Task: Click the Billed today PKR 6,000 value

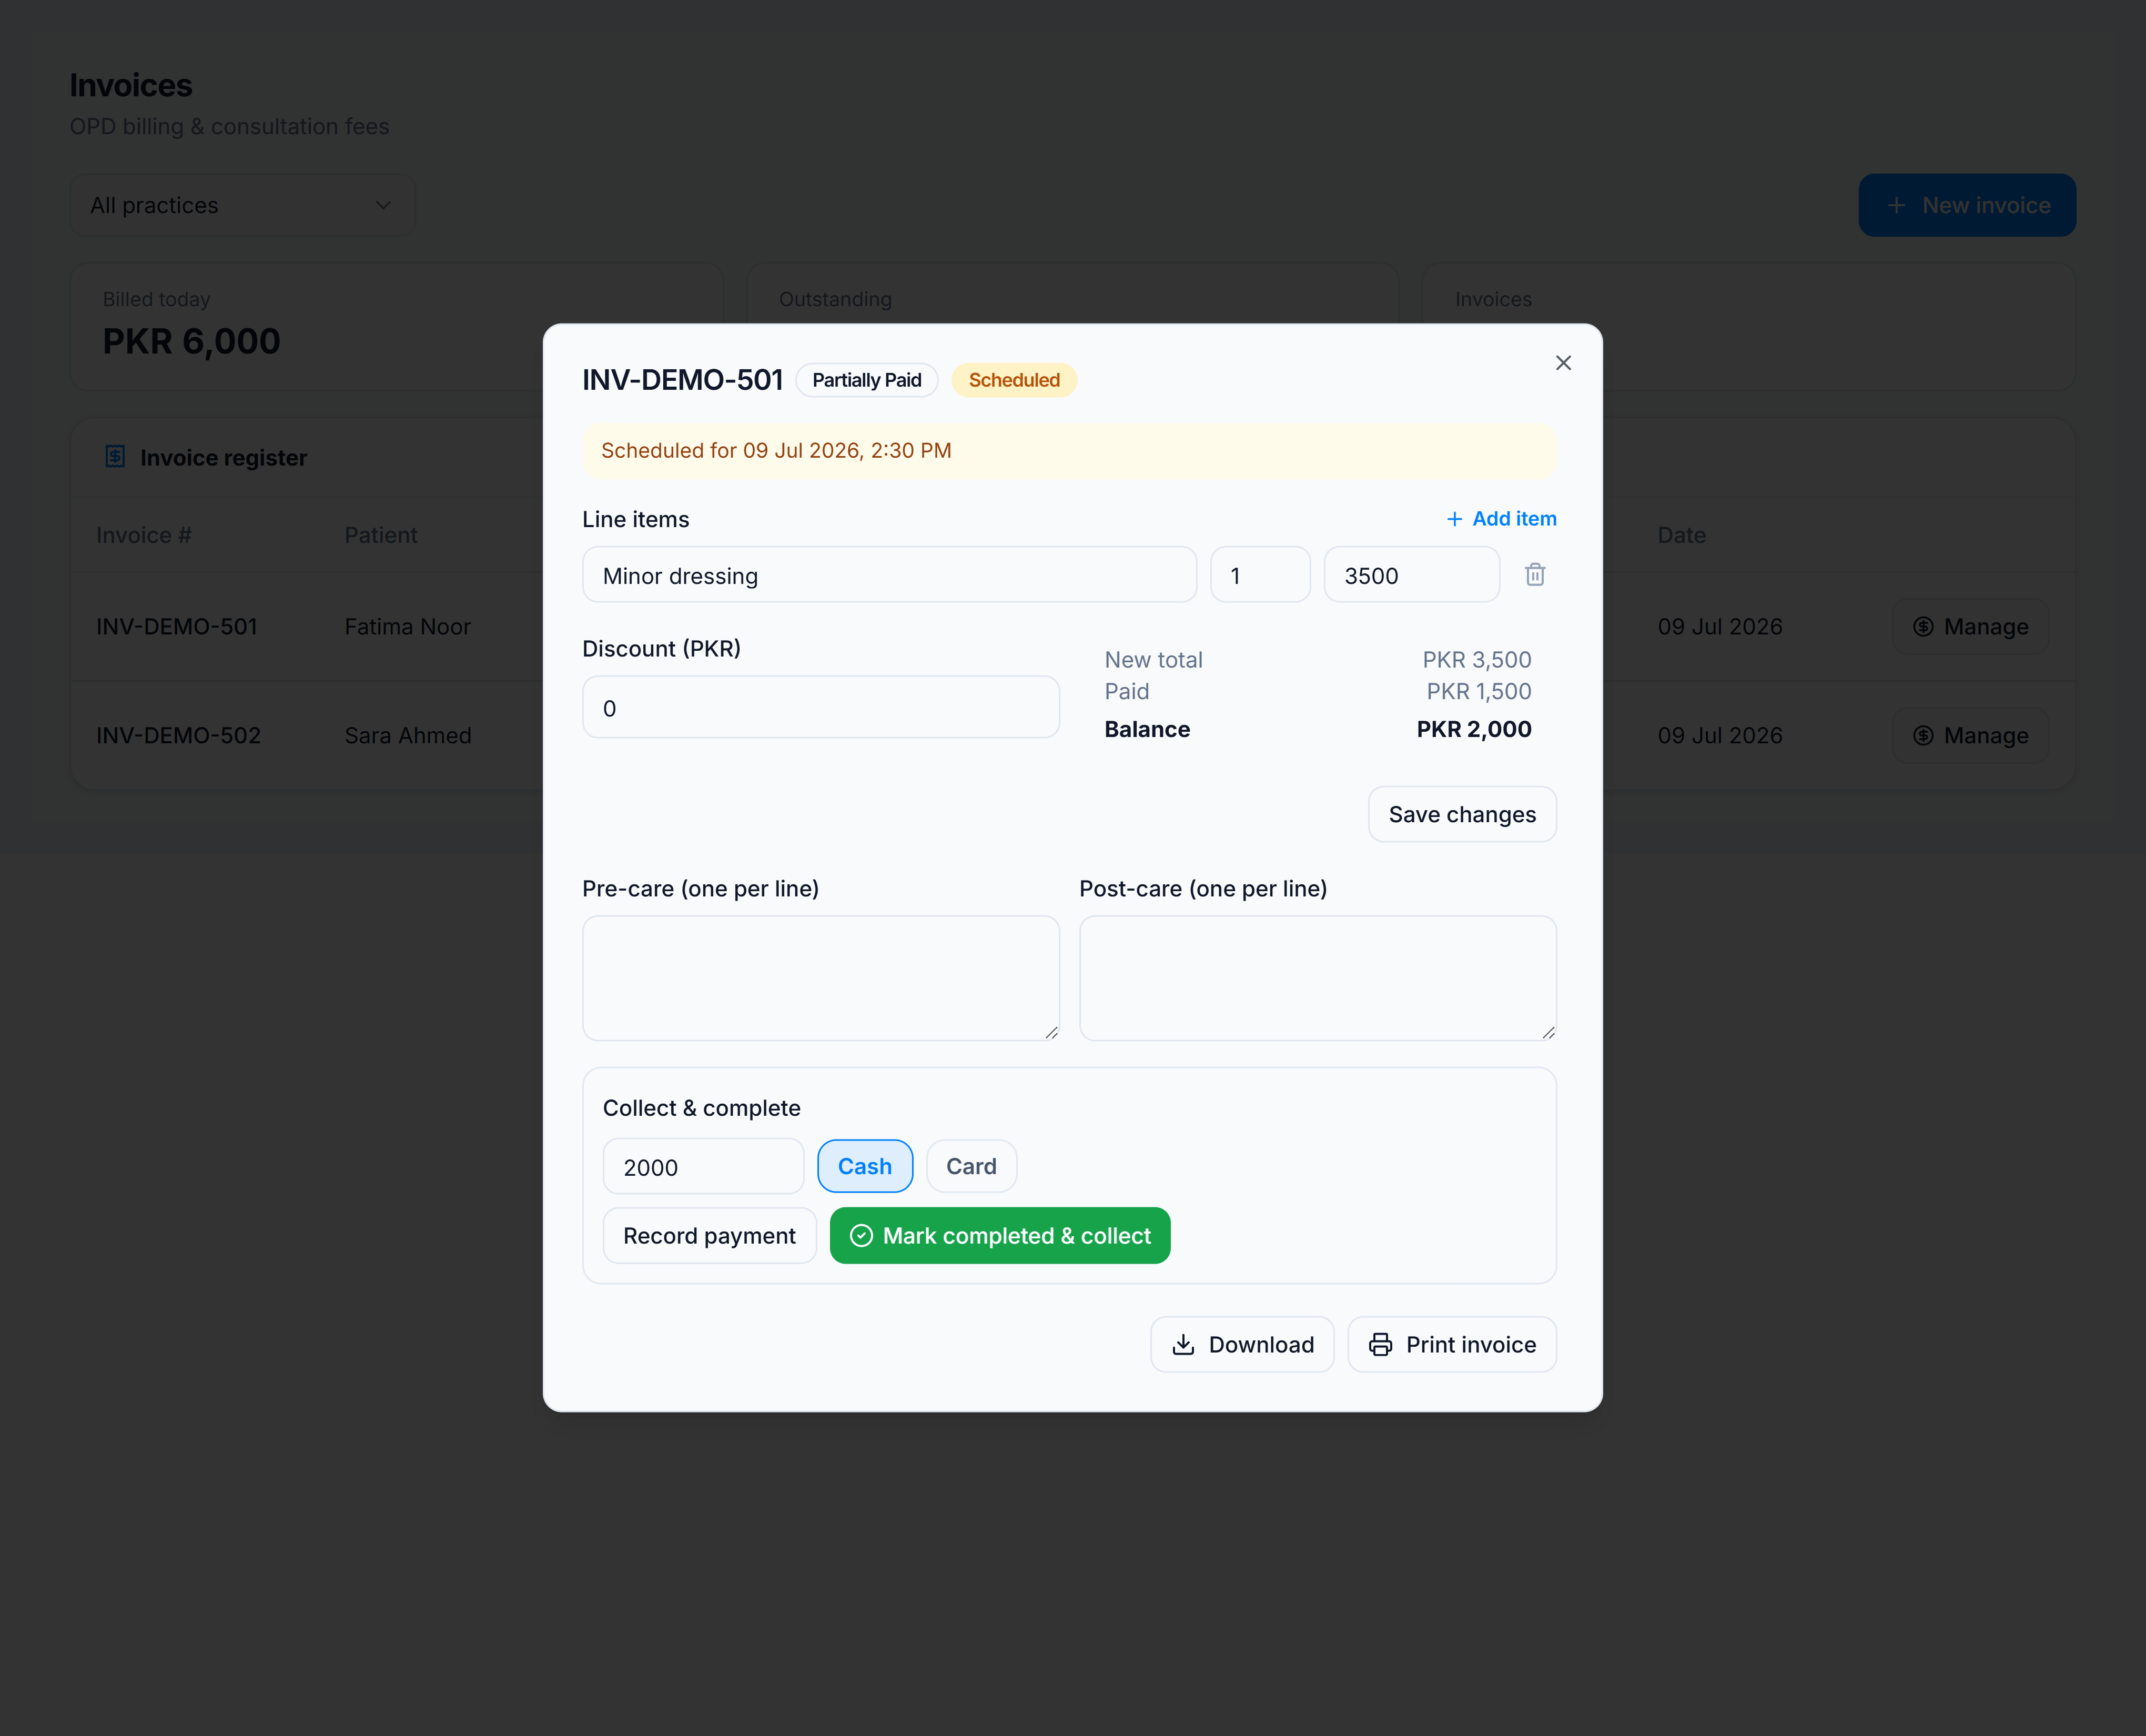Action: (191, 341)
